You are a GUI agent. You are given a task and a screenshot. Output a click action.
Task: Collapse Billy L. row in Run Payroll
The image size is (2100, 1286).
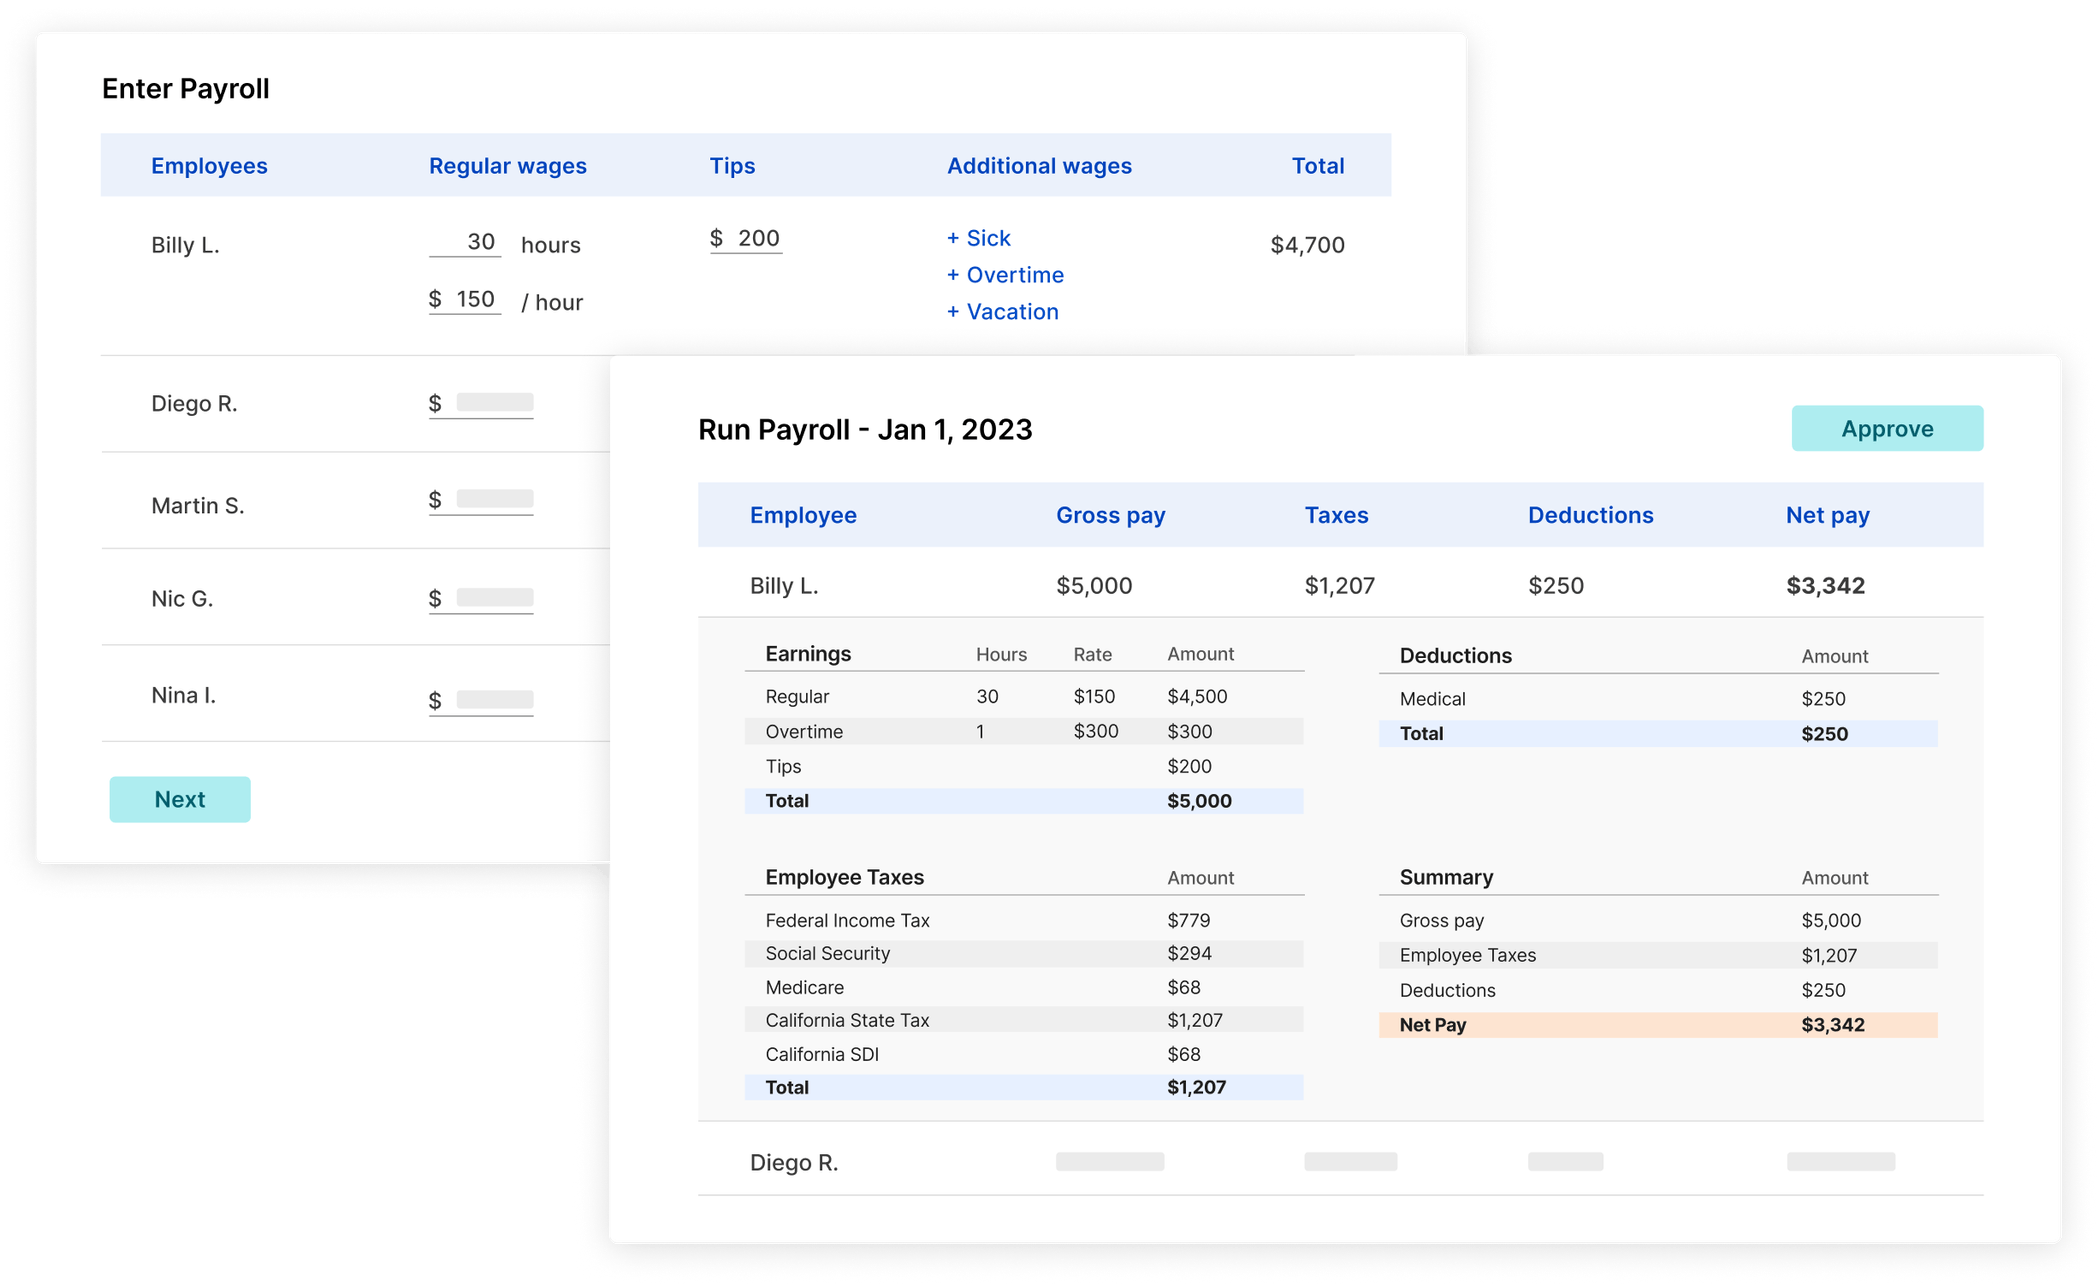784,586
